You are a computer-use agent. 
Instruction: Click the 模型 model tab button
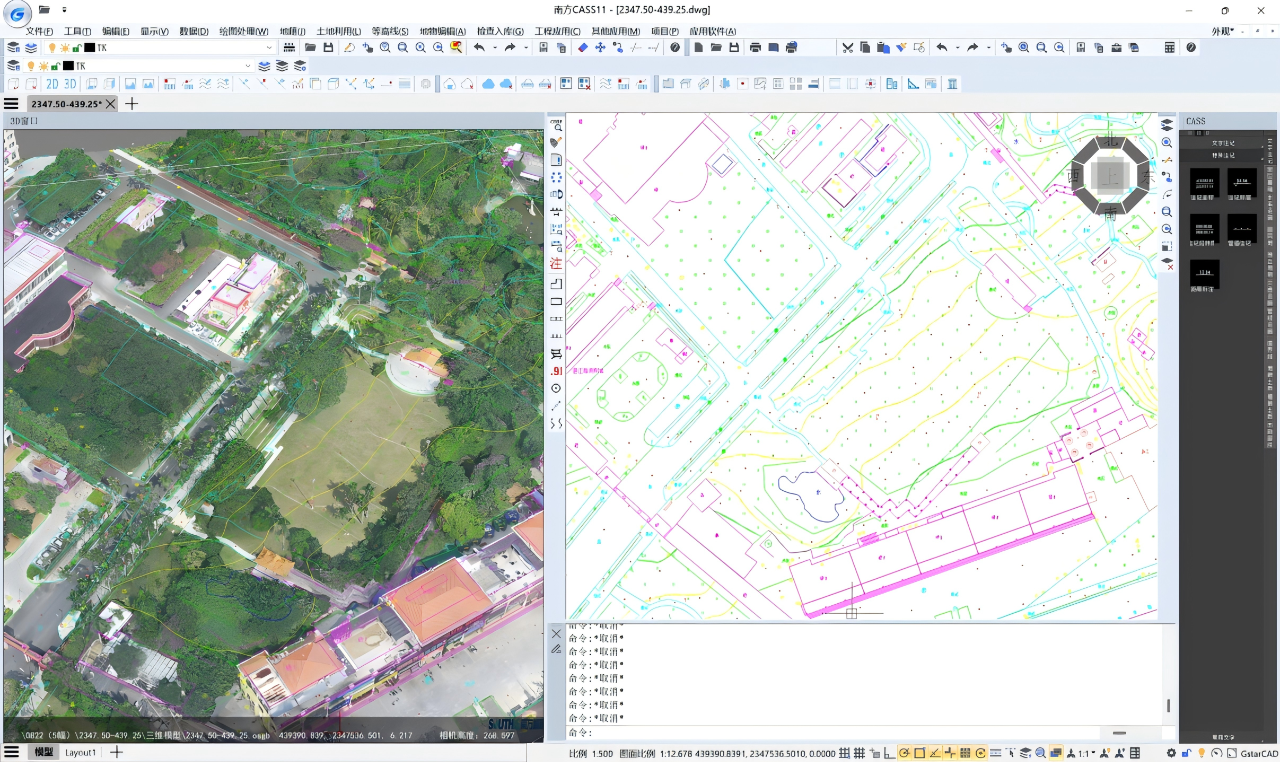(x=43, y=752)
